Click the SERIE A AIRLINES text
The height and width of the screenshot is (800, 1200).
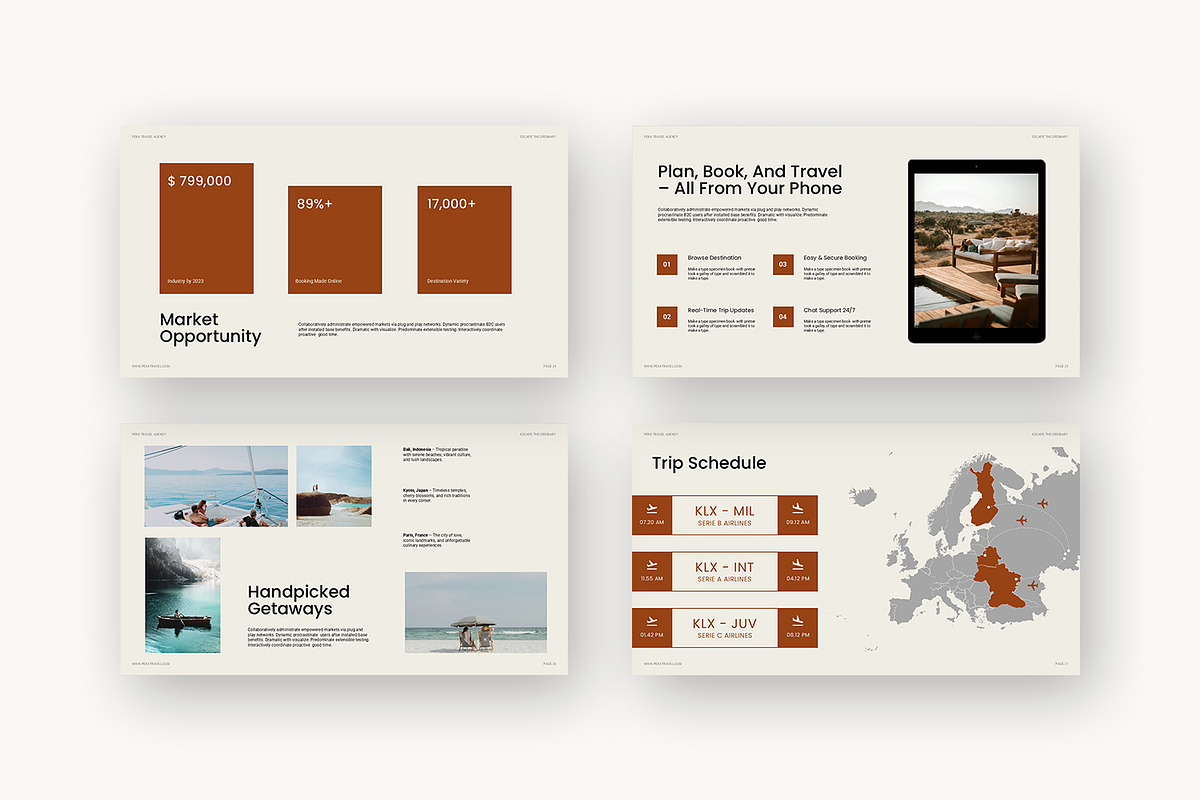725,579
